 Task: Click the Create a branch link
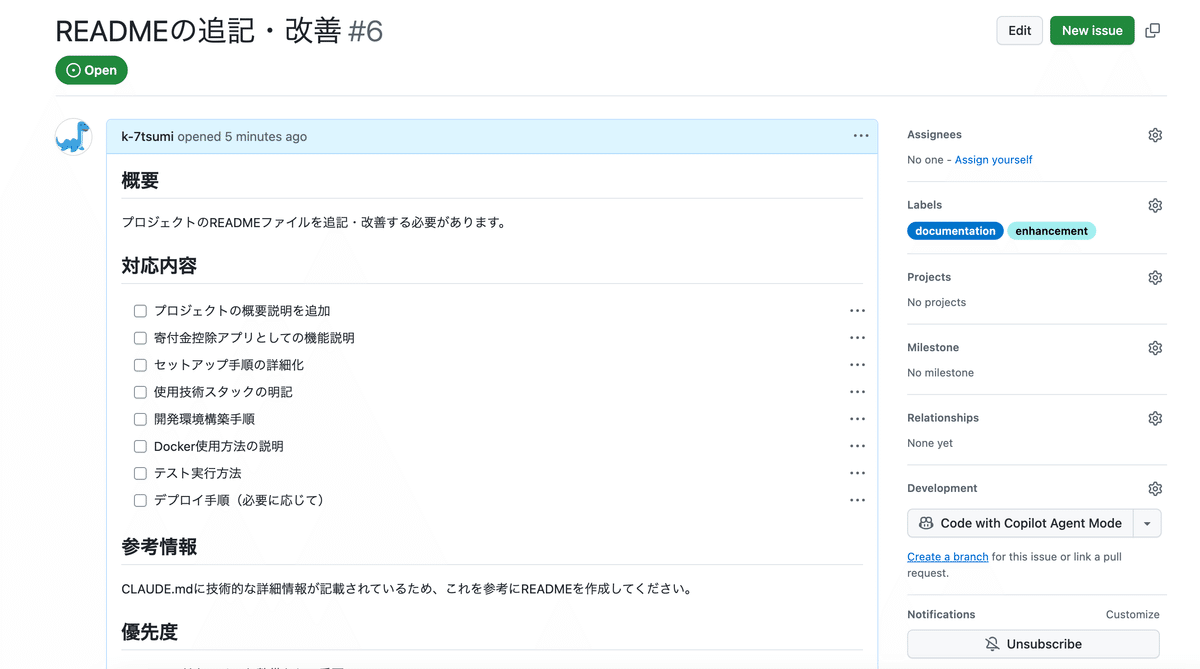947,556
